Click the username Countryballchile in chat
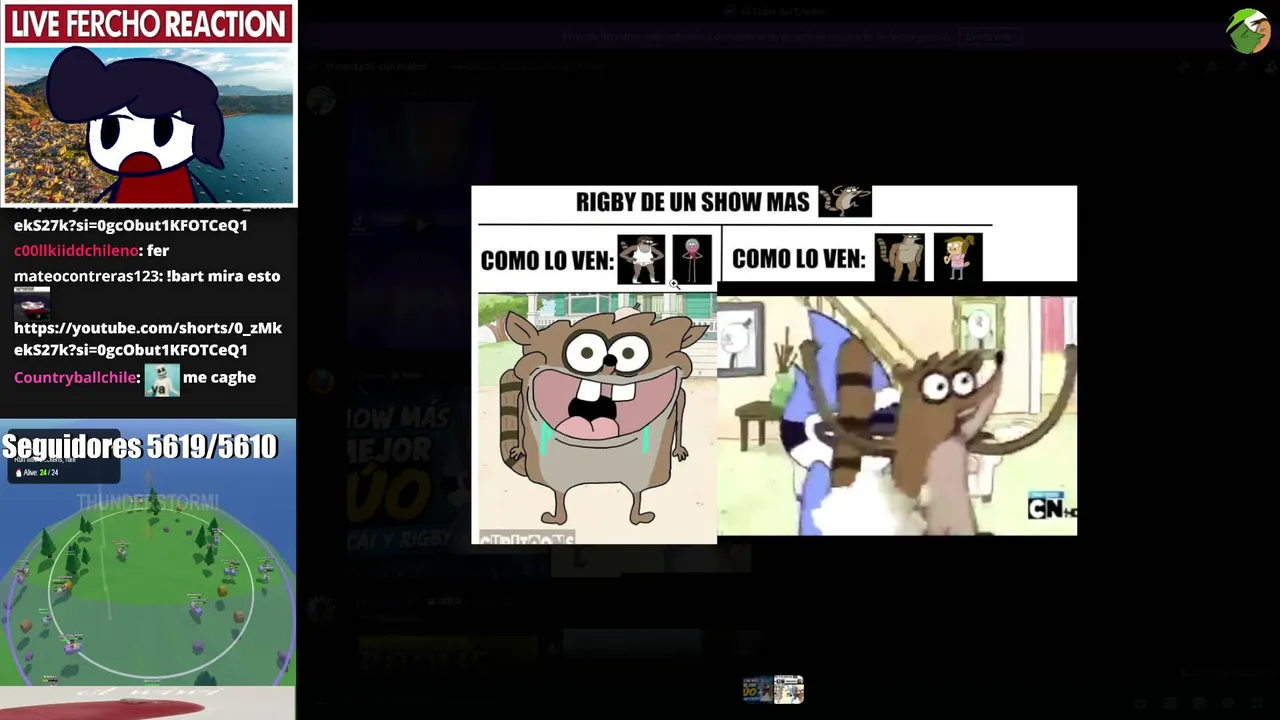This screenshot has height=720, width=1280. pos(75,378)
